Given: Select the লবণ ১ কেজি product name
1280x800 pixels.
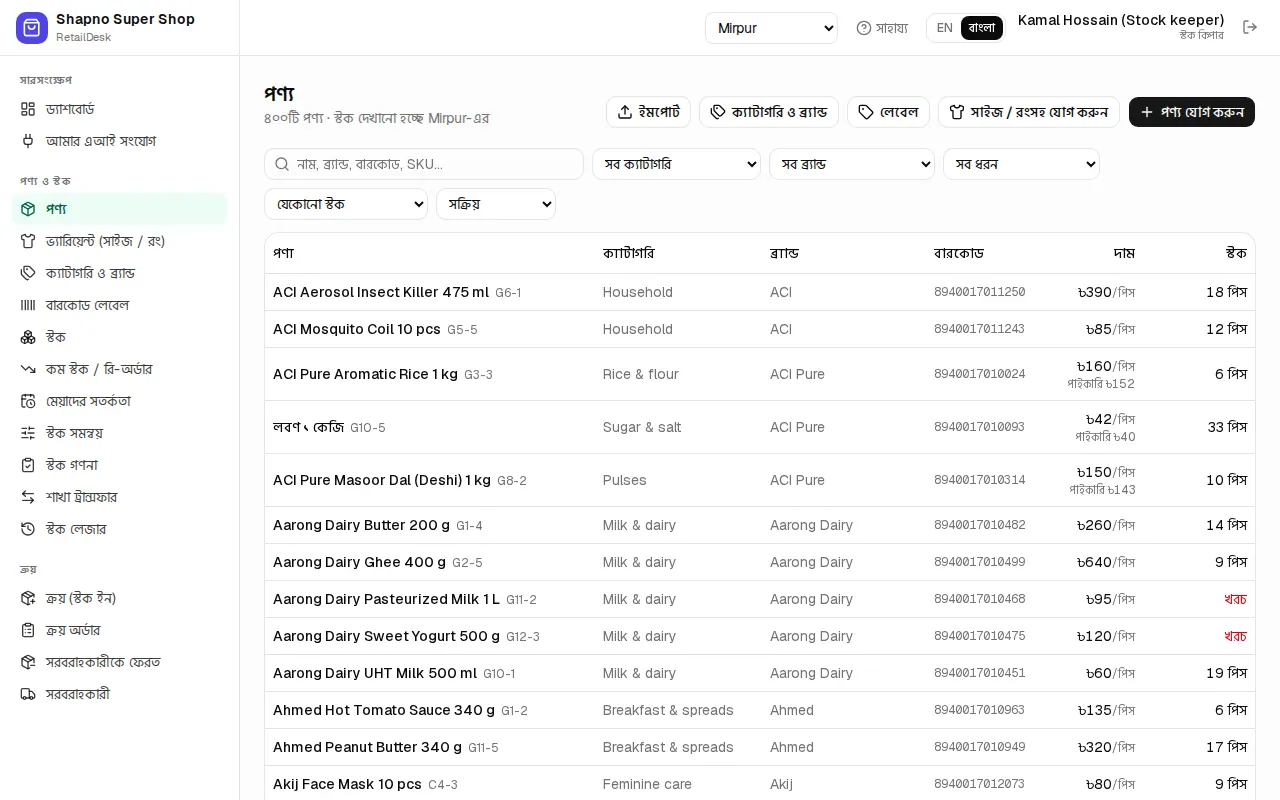Looking at the screenshot, I should [308, 427].
